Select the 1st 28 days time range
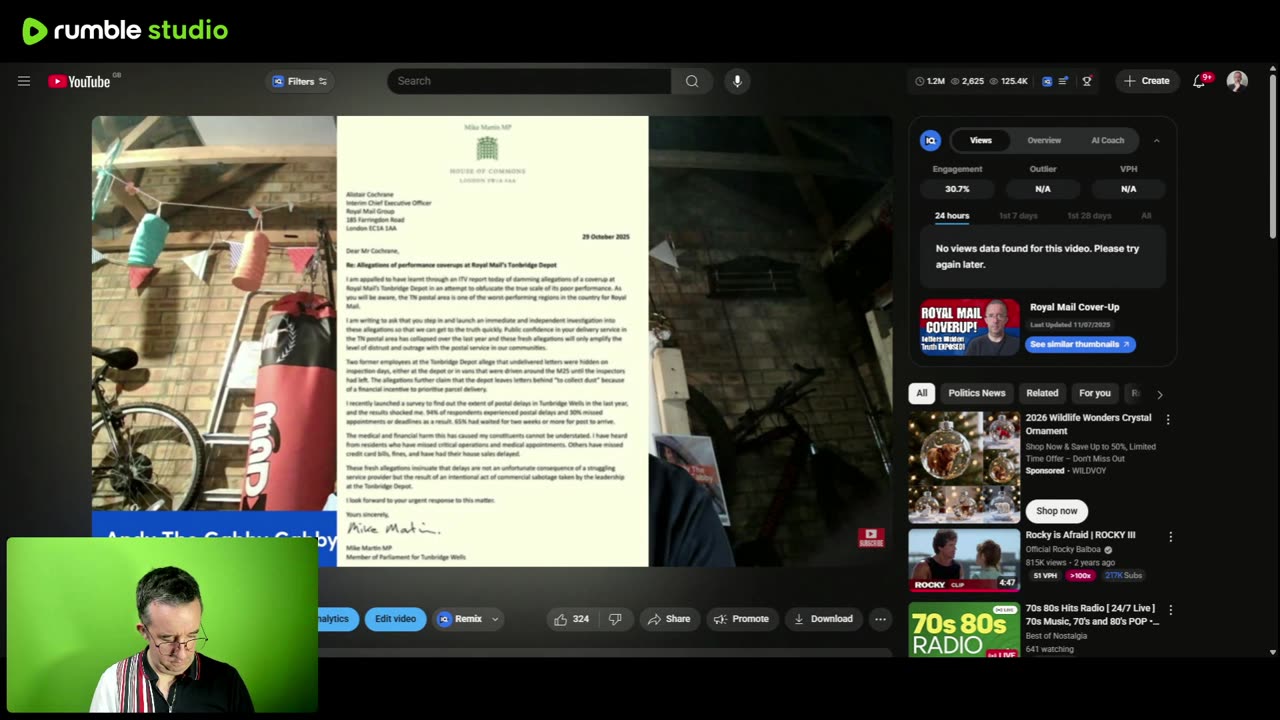The width and height of the screenshot is (1280, 720). click(1089, 216)
